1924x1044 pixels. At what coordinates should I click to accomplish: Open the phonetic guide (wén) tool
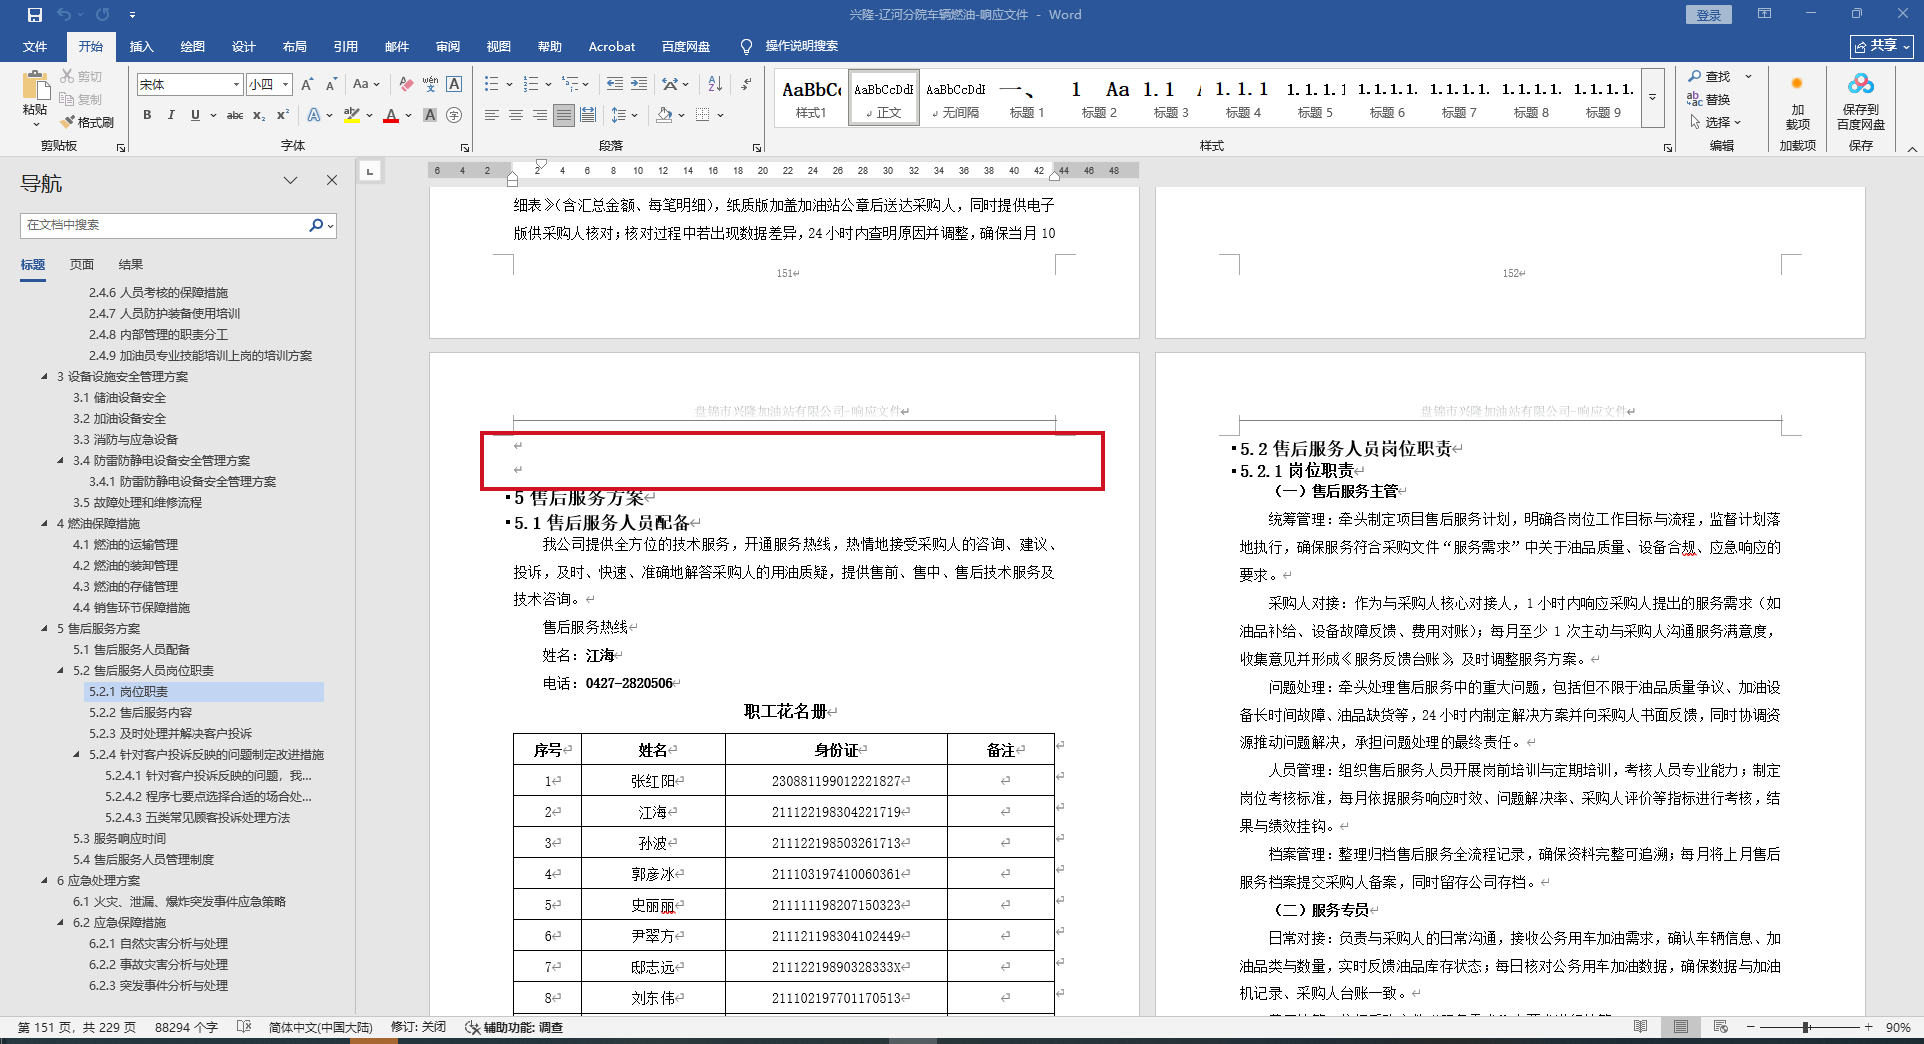tap(430, 85)
